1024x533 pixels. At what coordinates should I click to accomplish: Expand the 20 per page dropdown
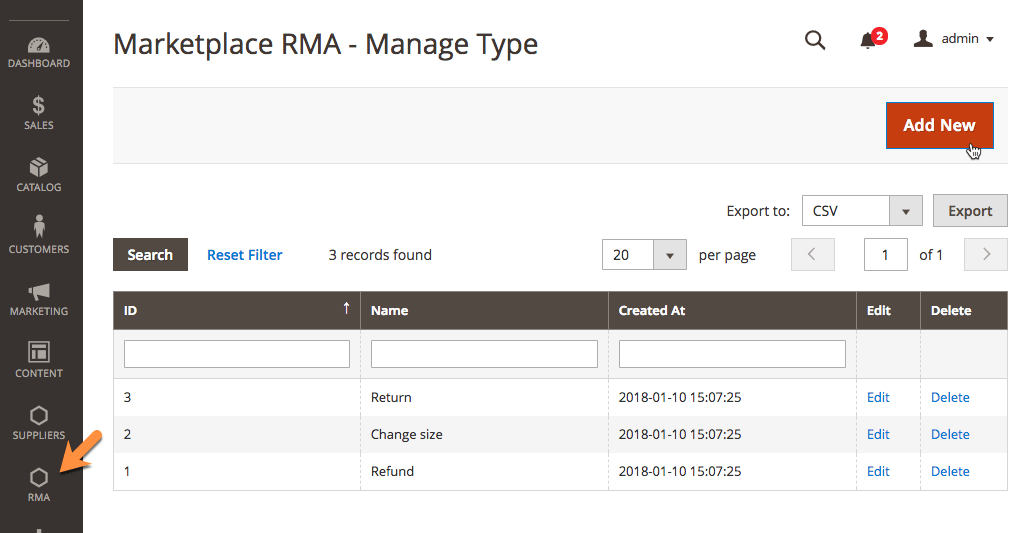click(x=669, y=255)
